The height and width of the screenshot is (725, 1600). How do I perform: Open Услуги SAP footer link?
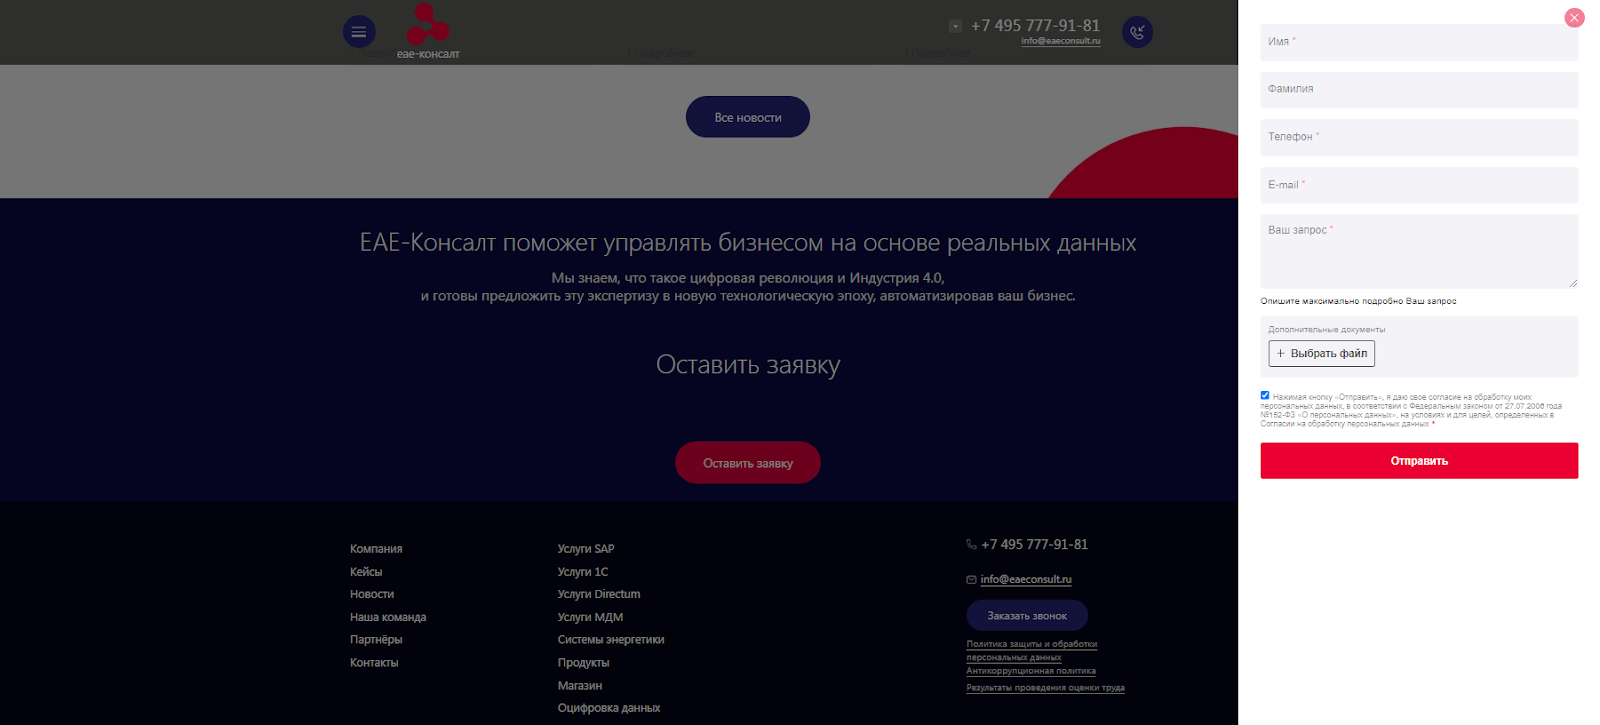586,549
